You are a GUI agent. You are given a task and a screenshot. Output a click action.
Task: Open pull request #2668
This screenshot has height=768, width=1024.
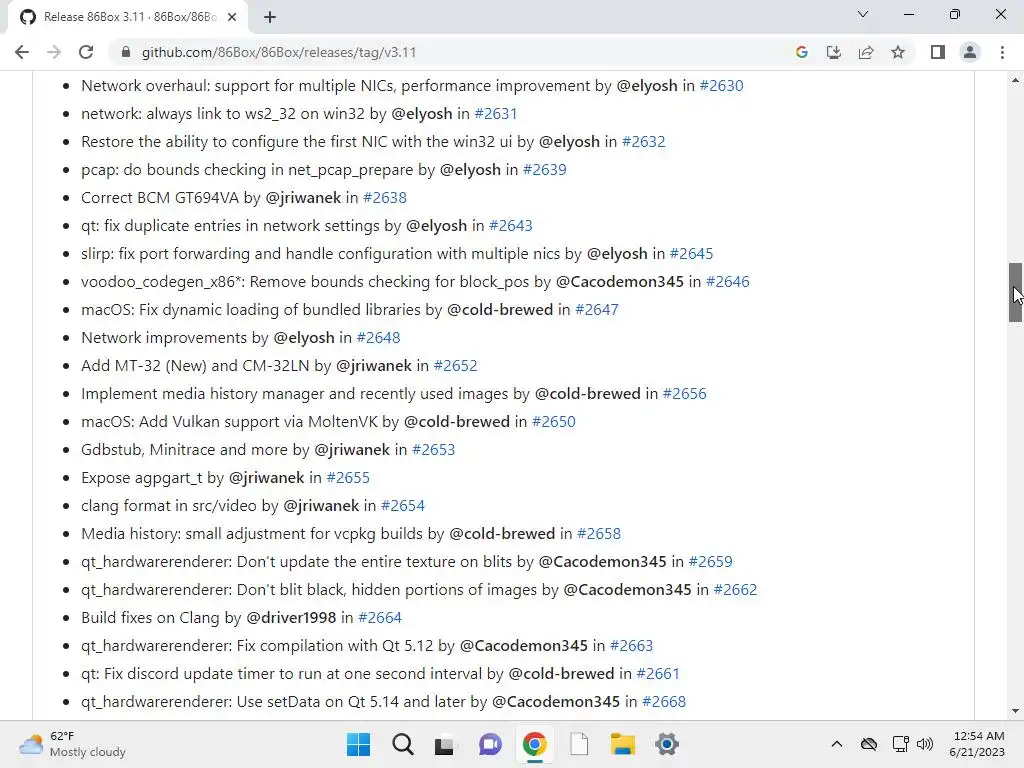point(664,702)
